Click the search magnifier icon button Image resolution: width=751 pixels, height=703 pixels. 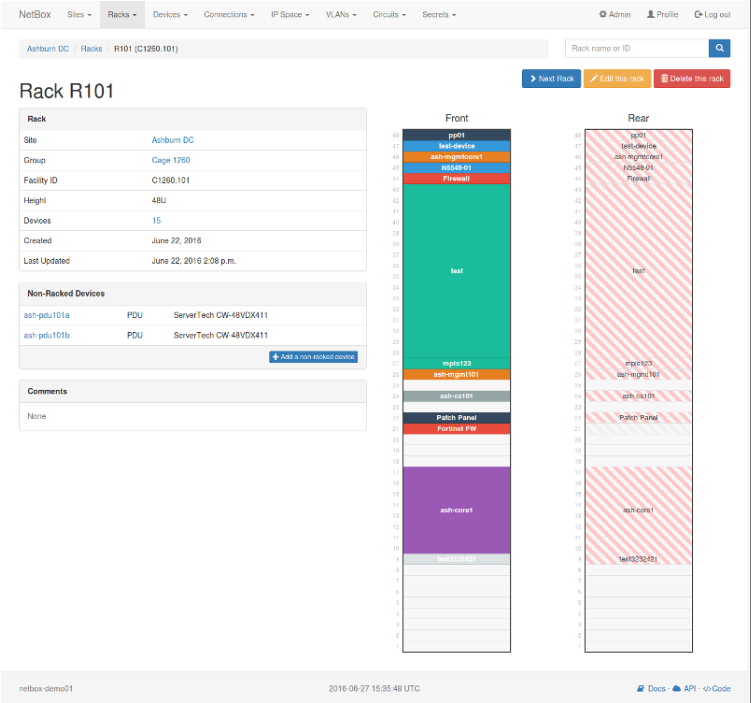click(719, 48)
